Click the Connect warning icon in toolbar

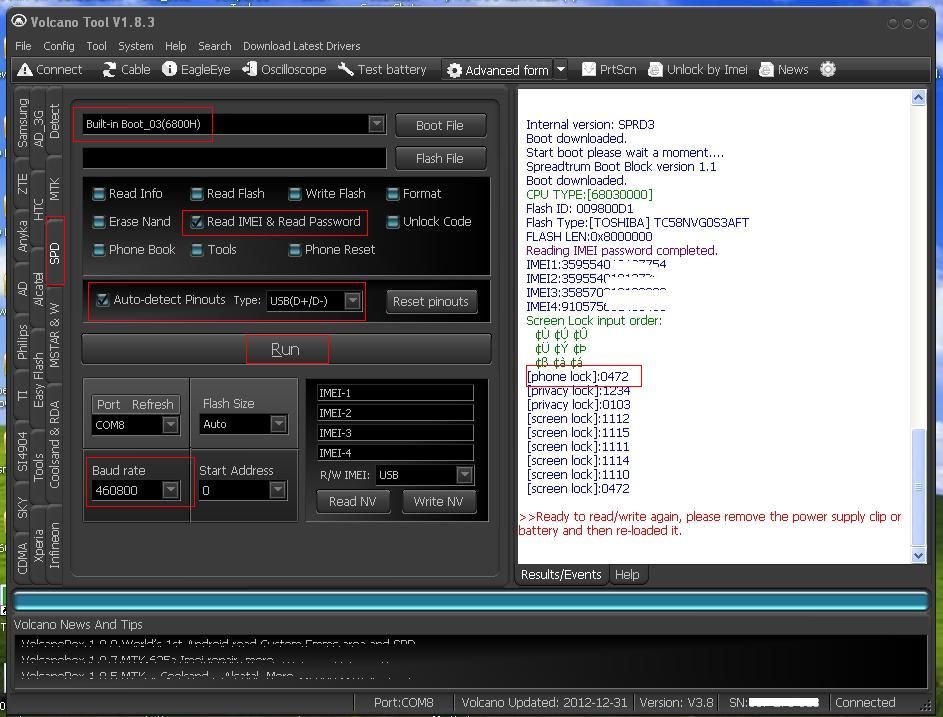tap(25, 70)
